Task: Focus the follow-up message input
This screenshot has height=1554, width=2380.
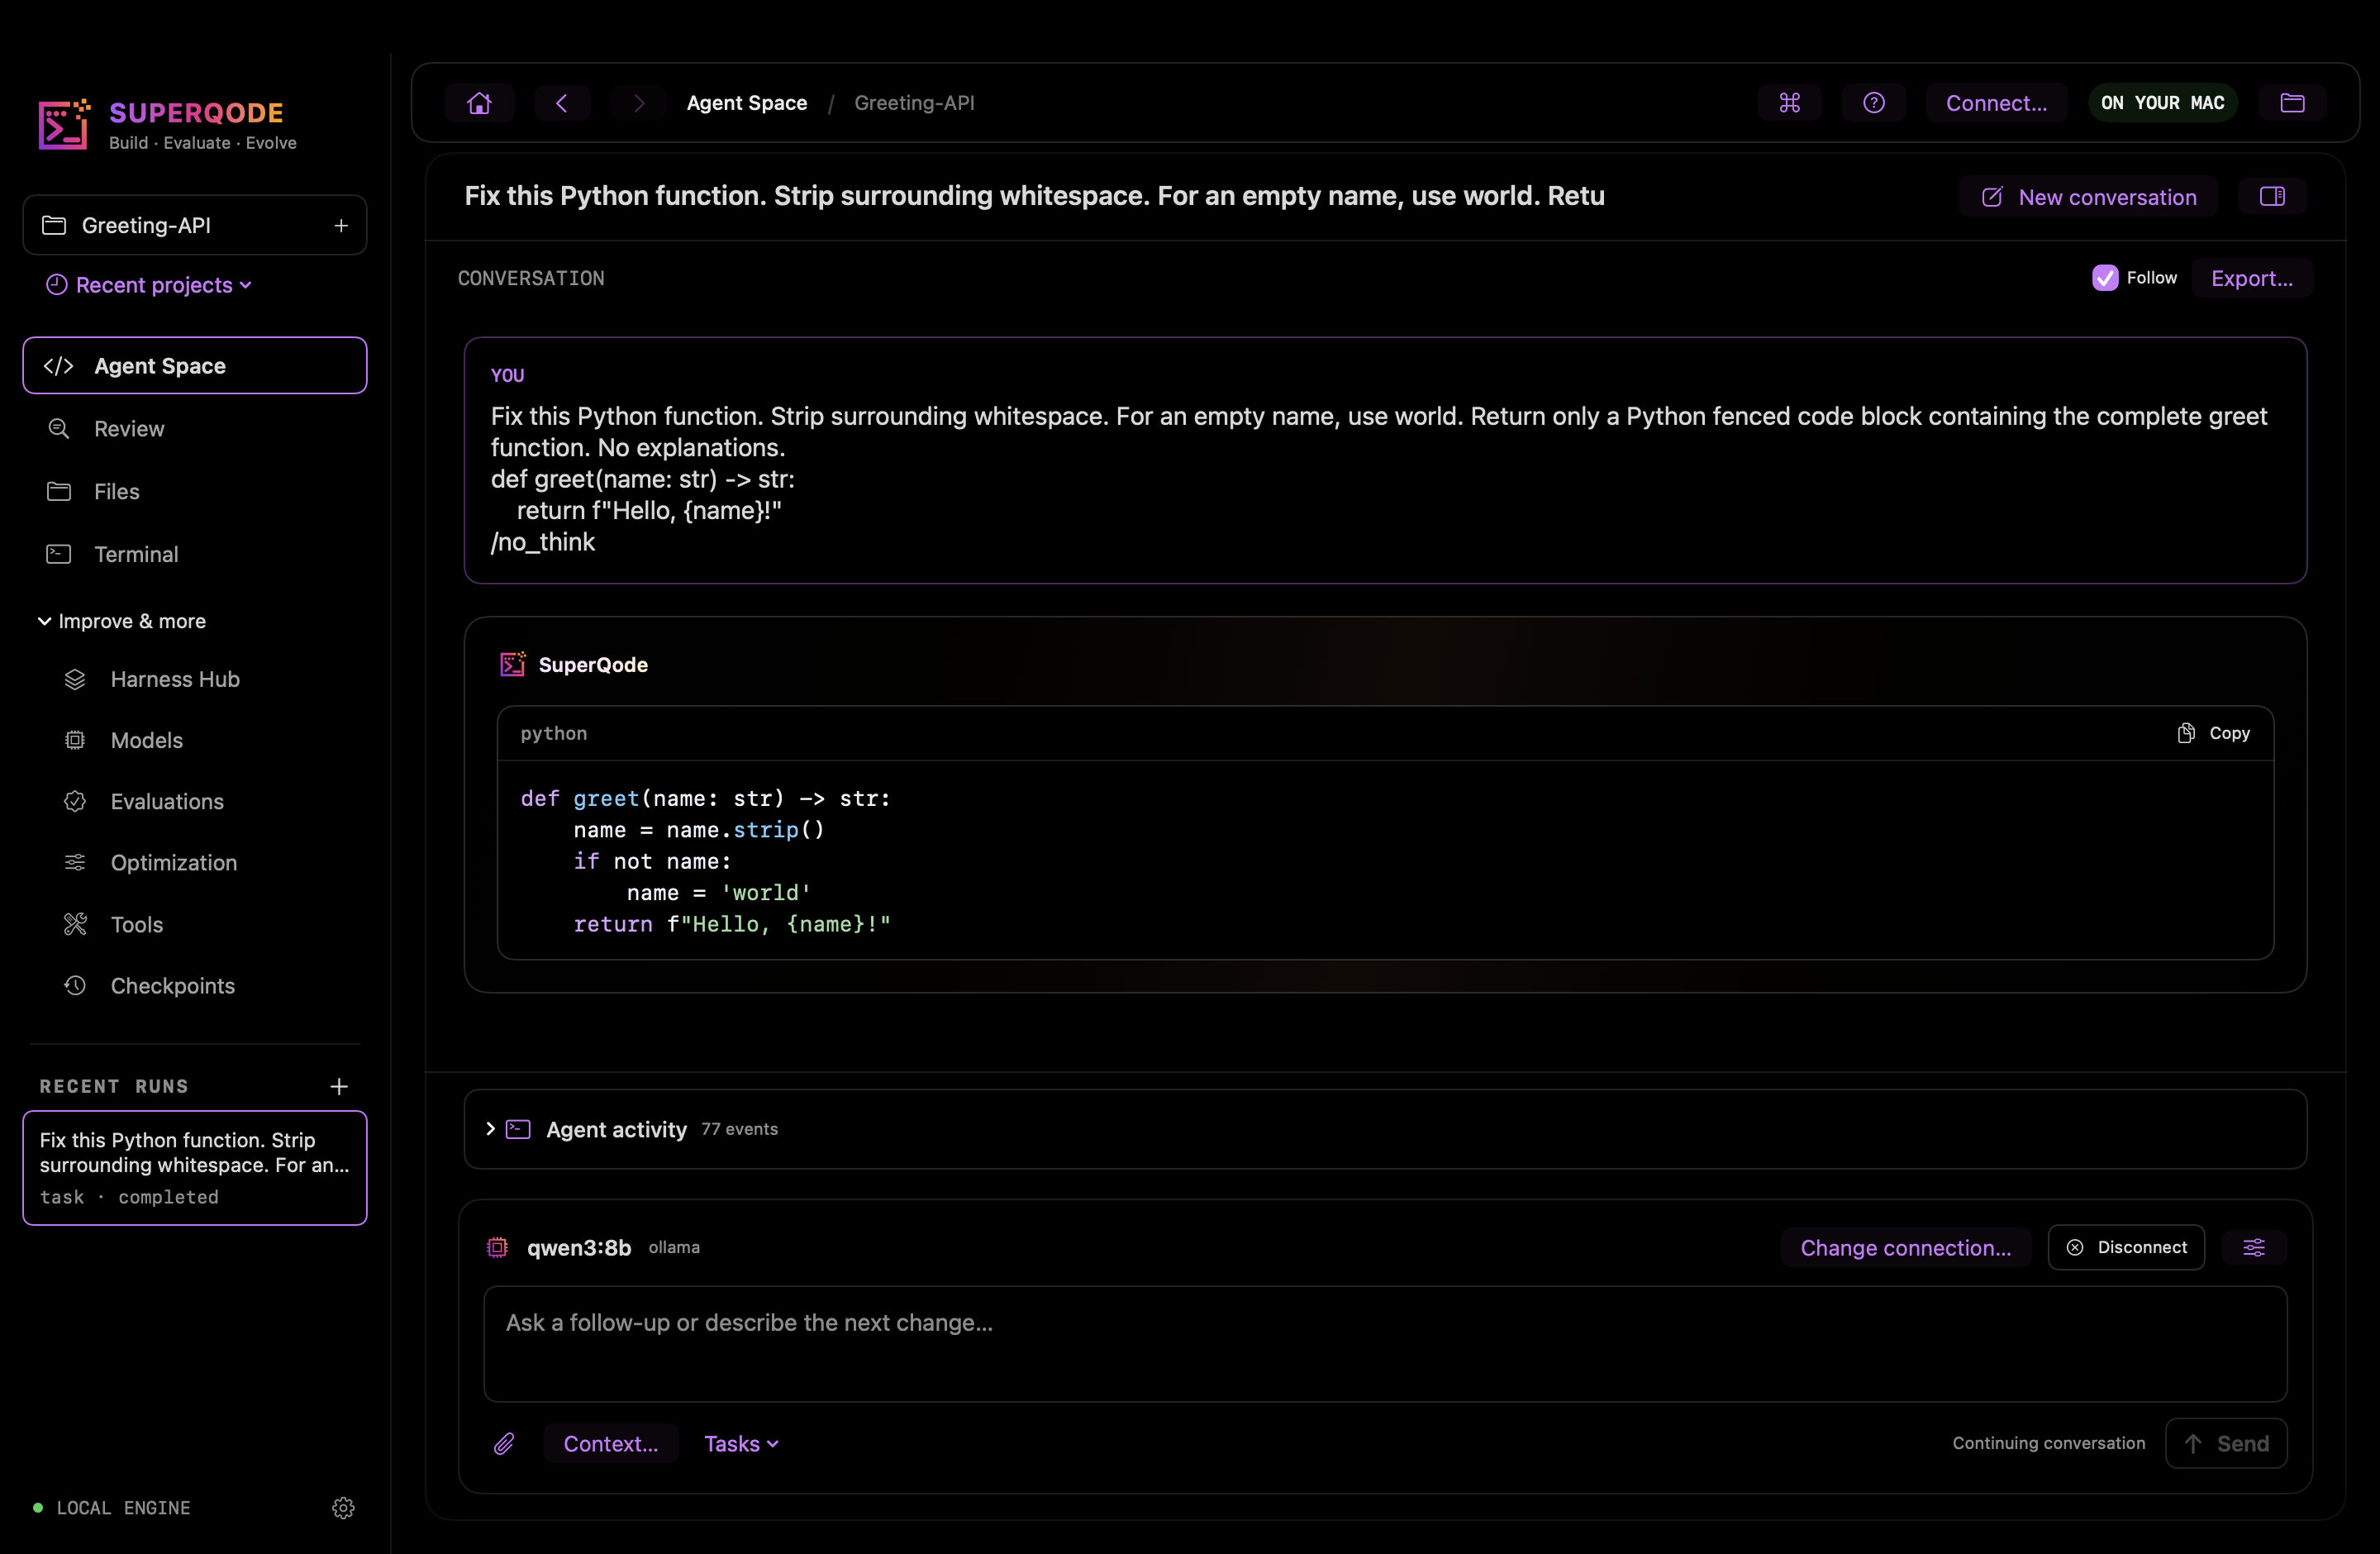Action: (x=1385, y=1344)
